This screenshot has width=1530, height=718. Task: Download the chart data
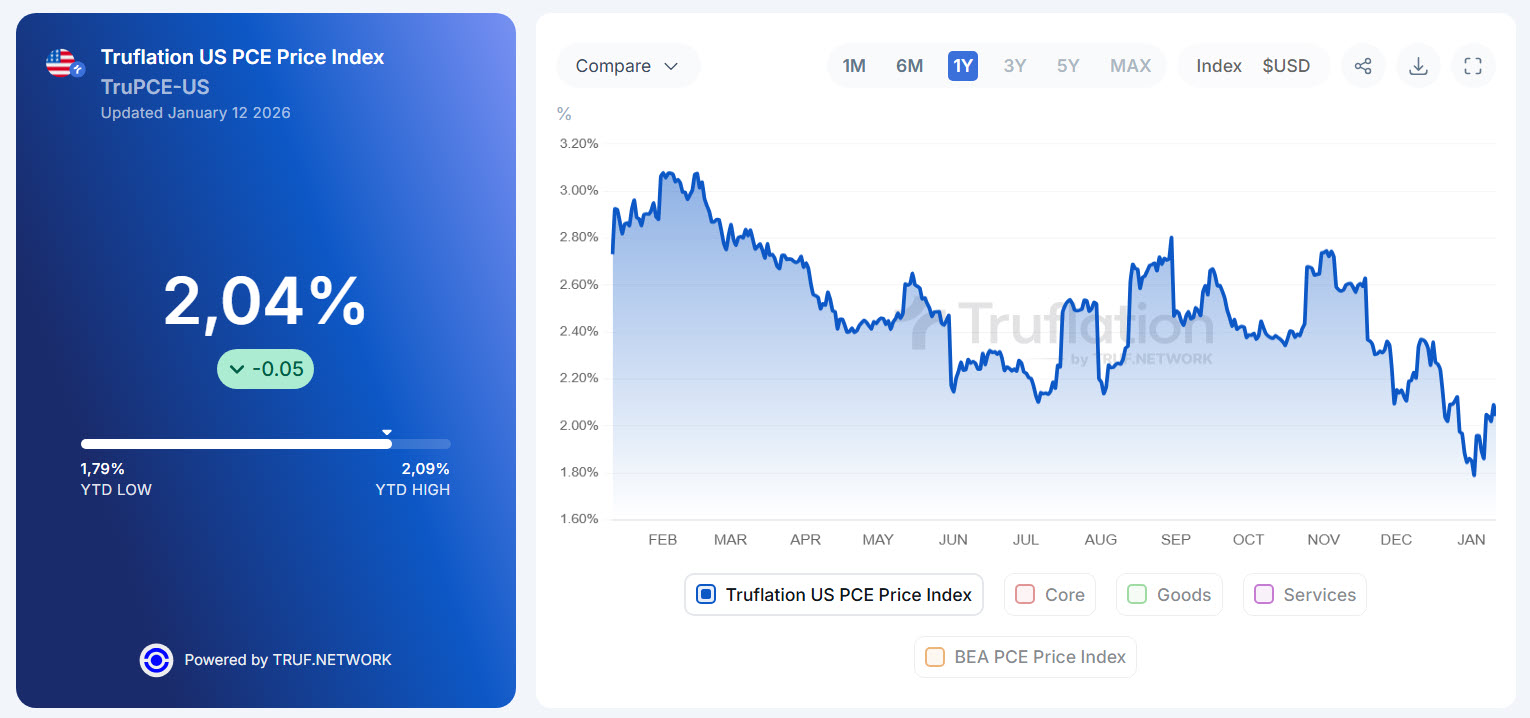(x=1417, y=66)
